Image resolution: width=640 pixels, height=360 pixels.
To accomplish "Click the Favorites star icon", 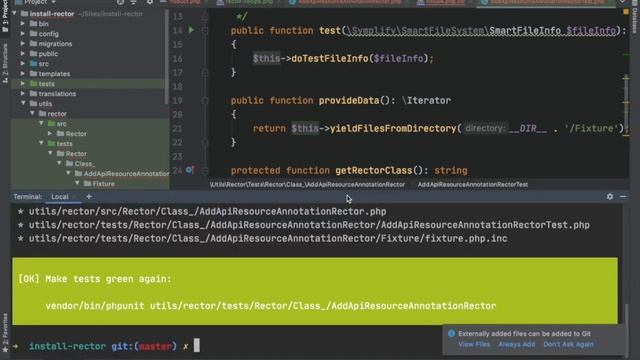I will point(5,350).
